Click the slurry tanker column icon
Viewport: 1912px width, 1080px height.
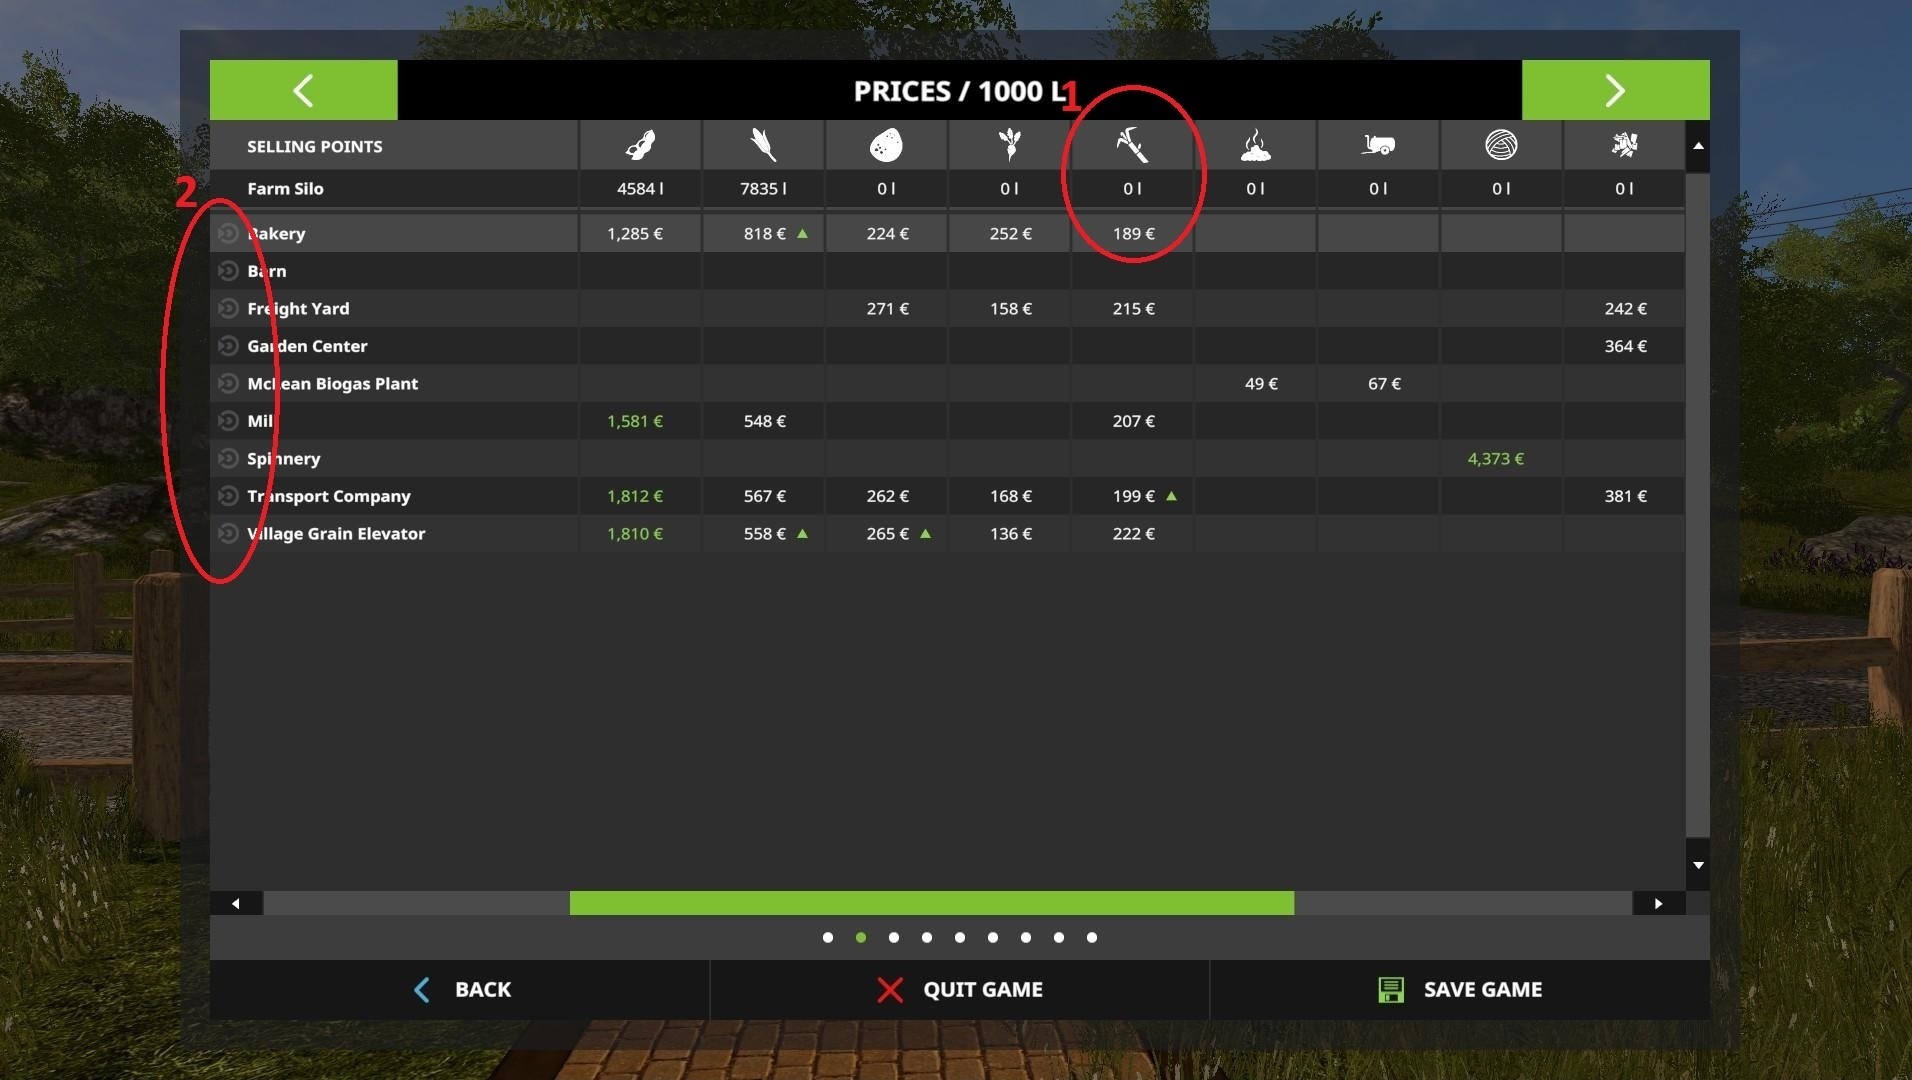(x=1378, y=146)
